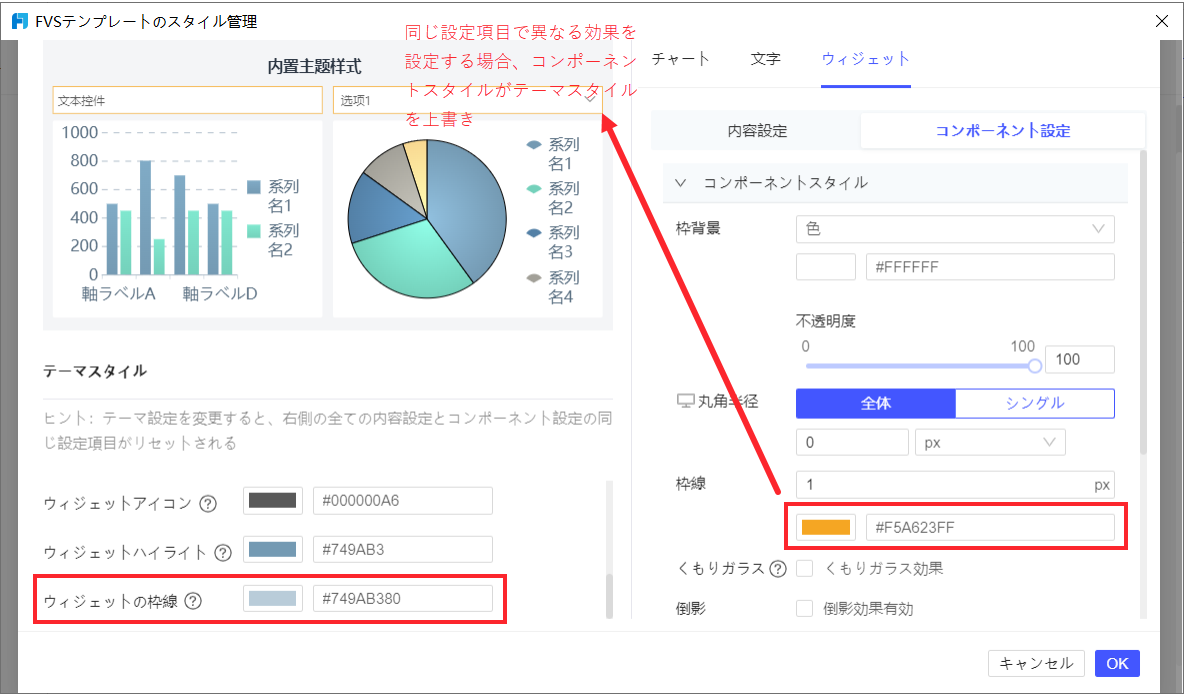Select シングル for corner radius

(1035, 403)
